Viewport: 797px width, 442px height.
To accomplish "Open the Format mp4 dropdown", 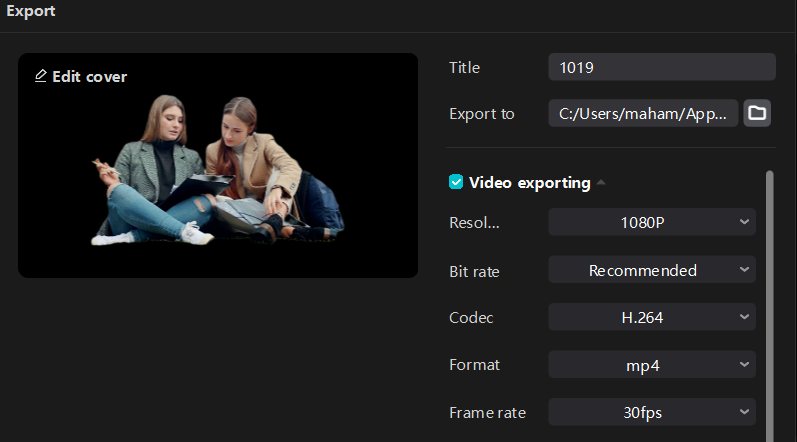I will (x=652, y=365).
